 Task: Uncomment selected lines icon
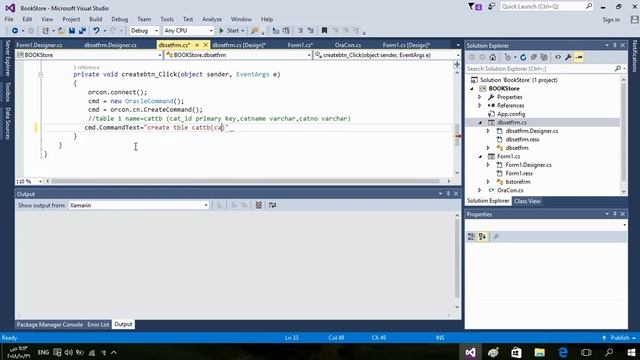coord(311,31)
